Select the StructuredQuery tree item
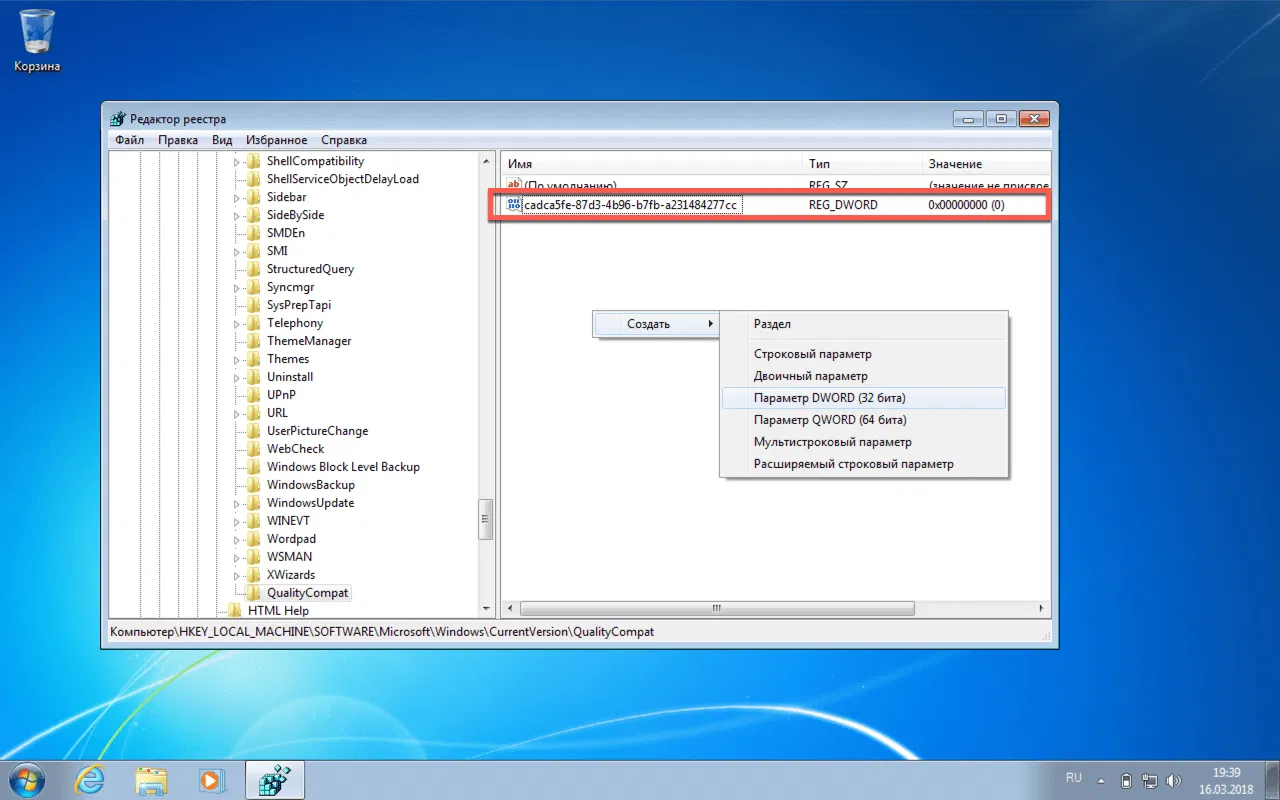 coord(311,268)
